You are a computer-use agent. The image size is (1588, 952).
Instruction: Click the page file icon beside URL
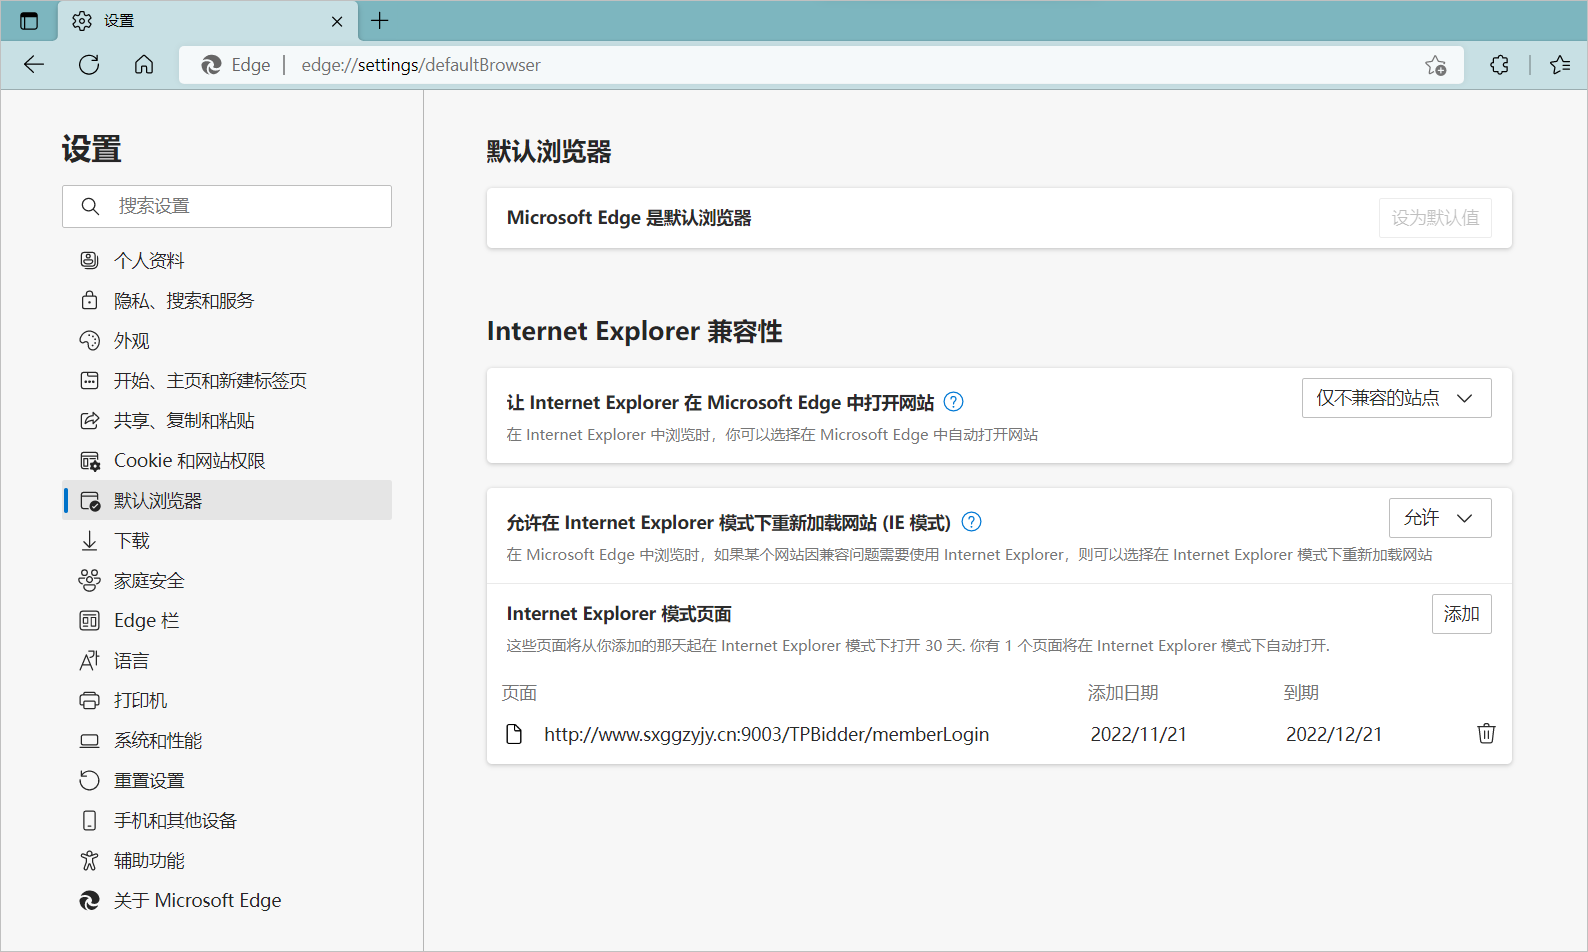[x=514, y=734]
